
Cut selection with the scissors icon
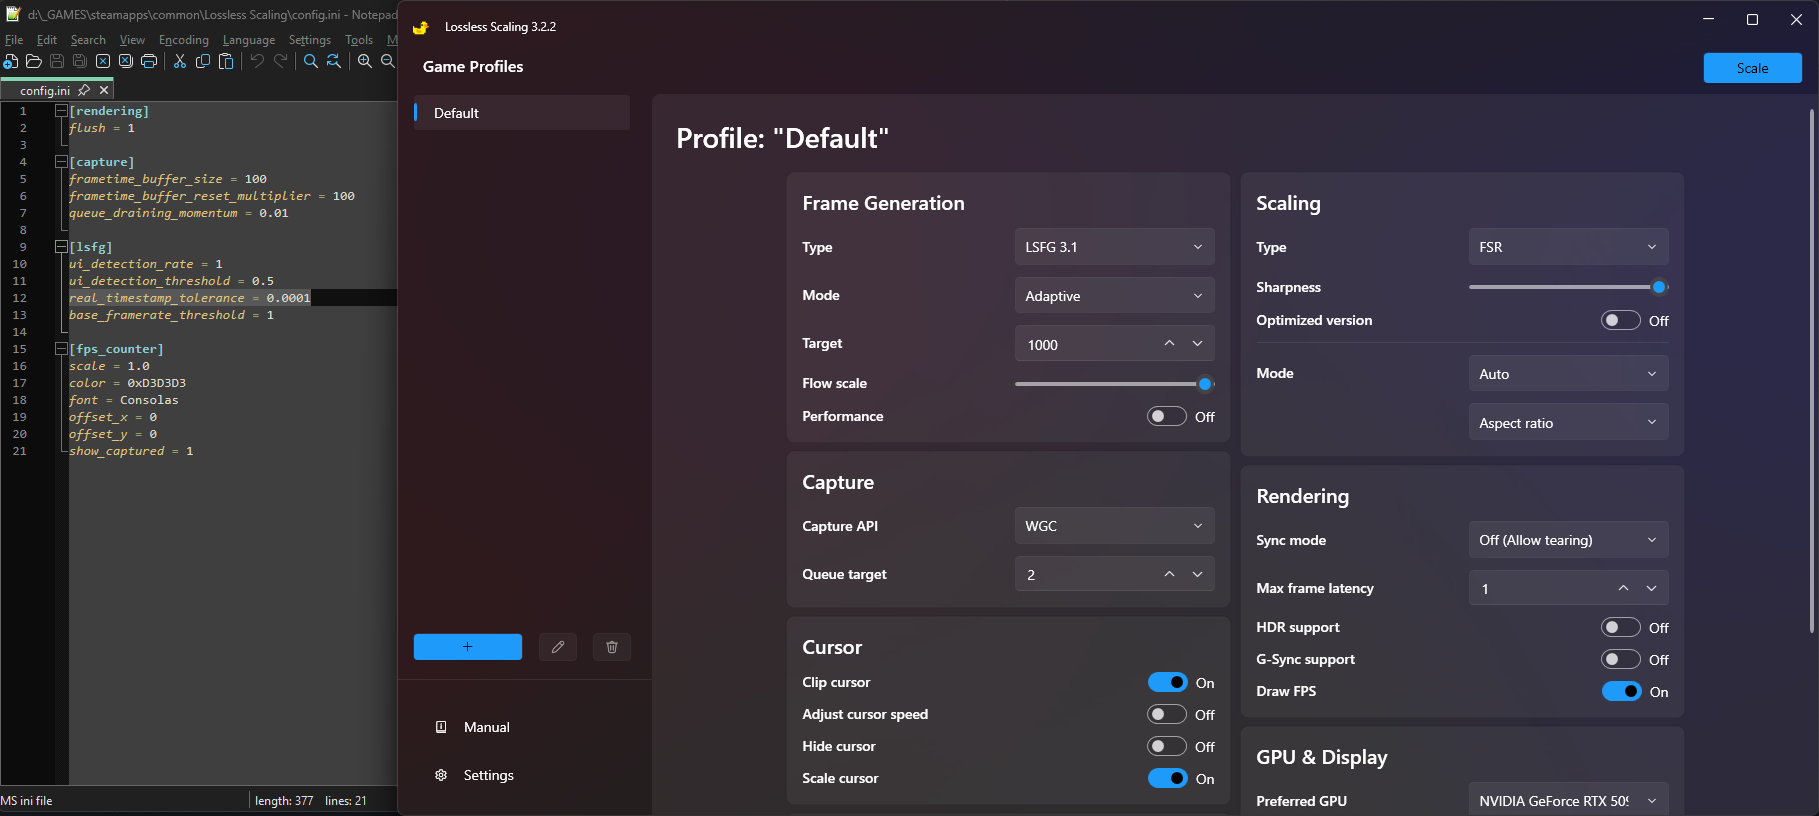click(180, 62)
